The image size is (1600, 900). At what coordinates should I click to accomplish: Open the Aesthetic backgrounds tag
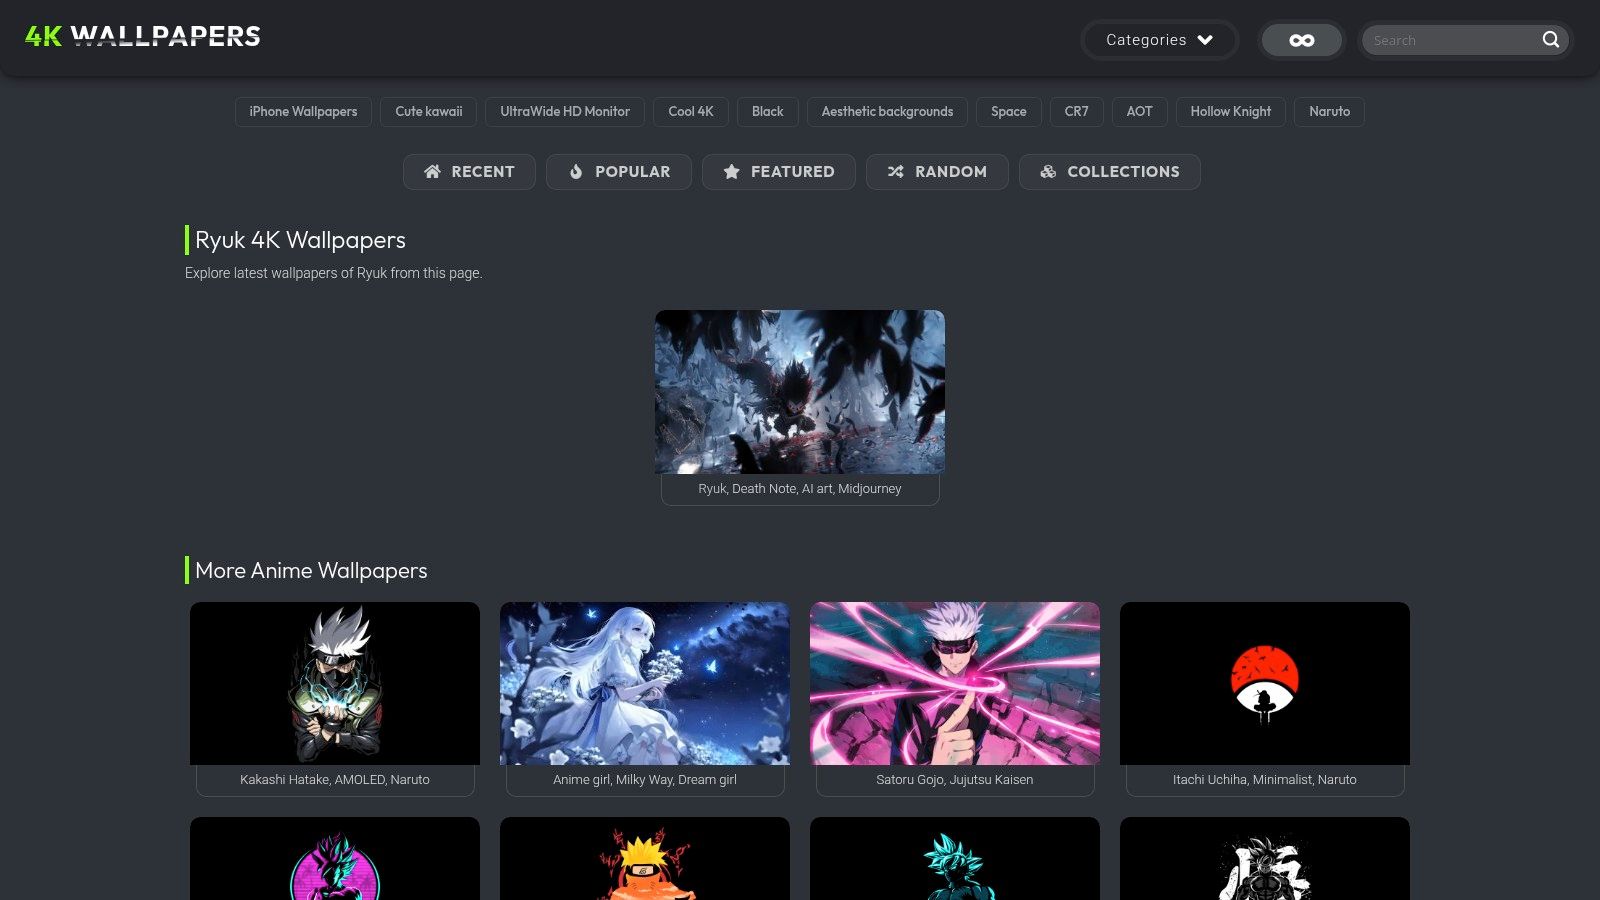[x=887, y=112]
